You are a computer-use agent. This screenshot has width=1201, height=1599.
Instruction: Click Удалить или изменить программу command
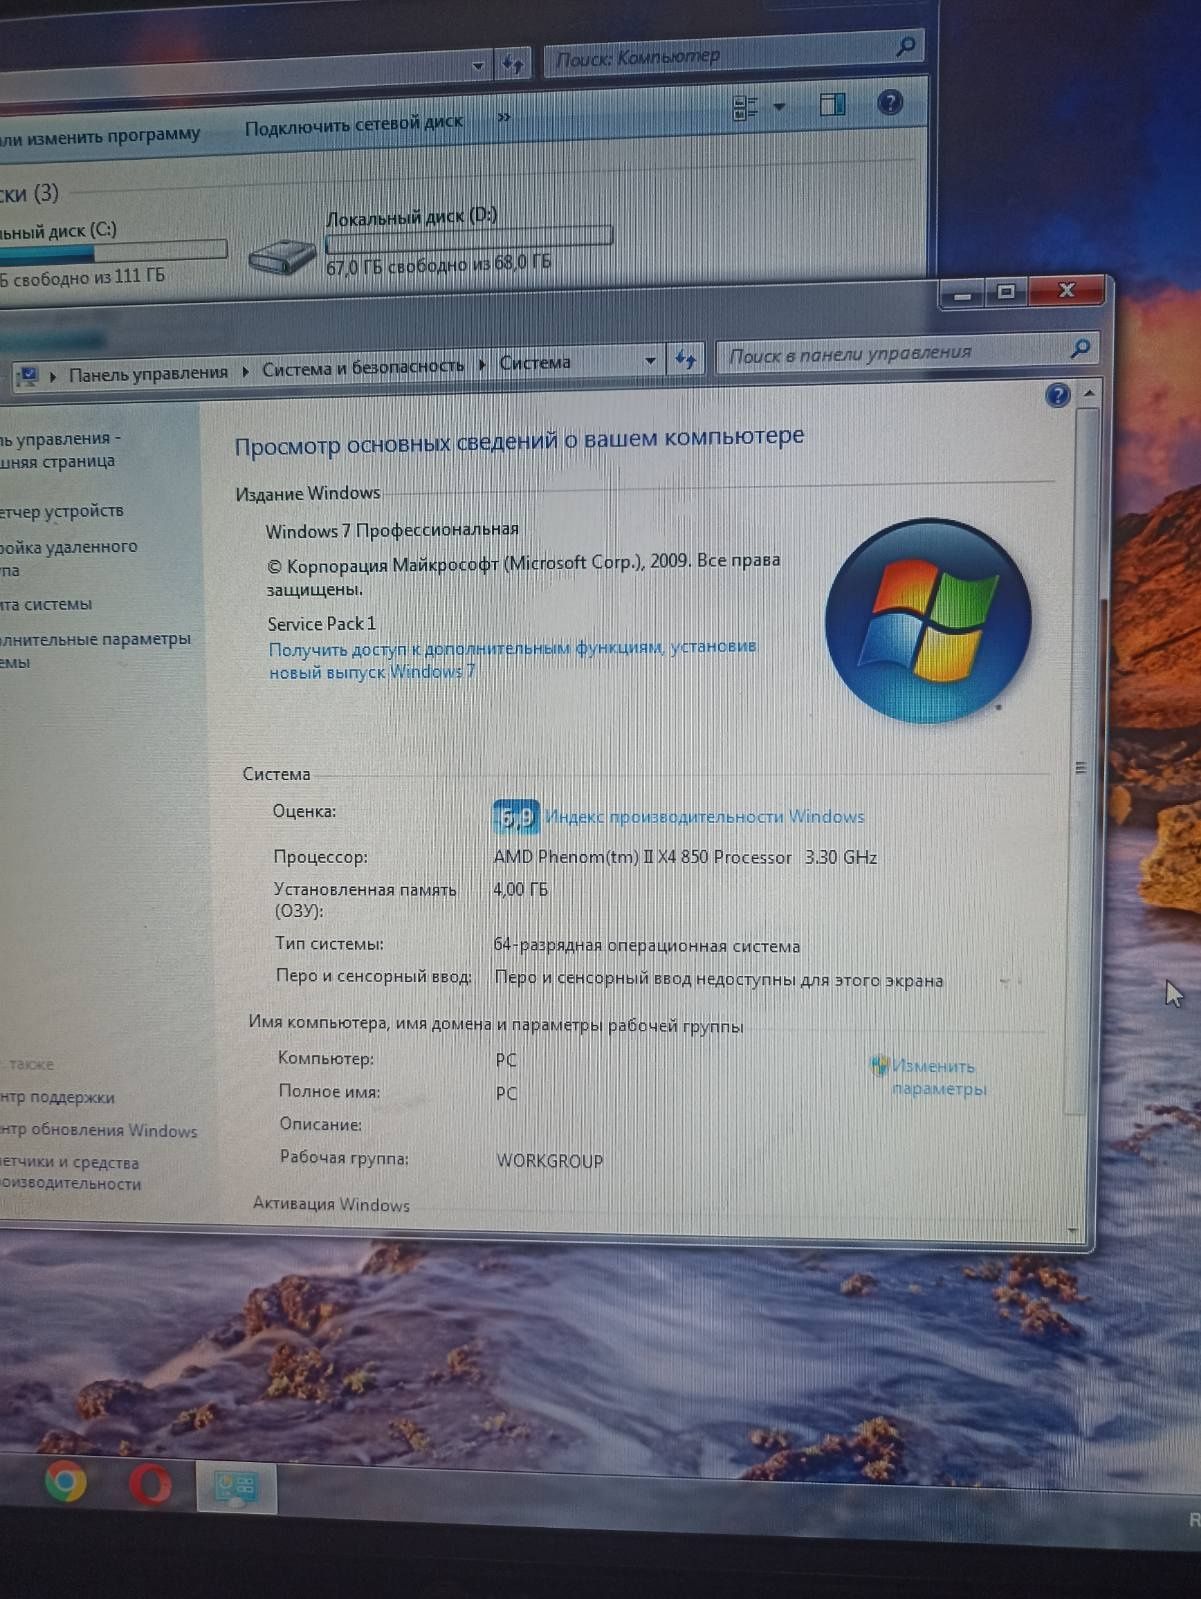pos(100,136)
